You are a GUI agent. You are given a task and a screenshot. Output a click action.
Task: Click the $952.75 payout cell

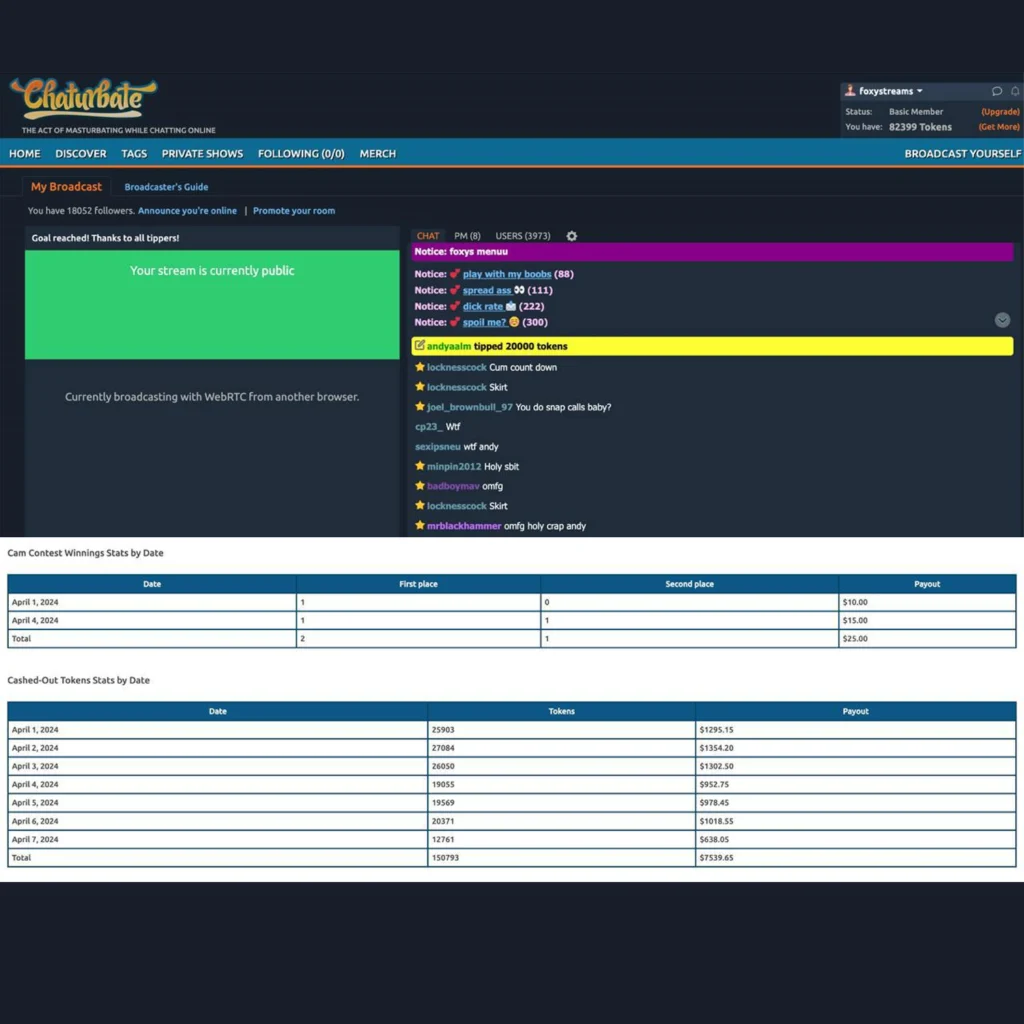pos(856,784)
